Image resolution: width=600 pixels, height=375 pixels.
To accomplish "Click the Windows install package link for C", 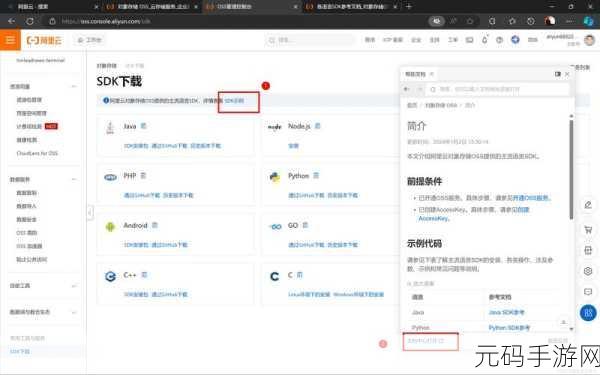I will (x=359, y=295).
